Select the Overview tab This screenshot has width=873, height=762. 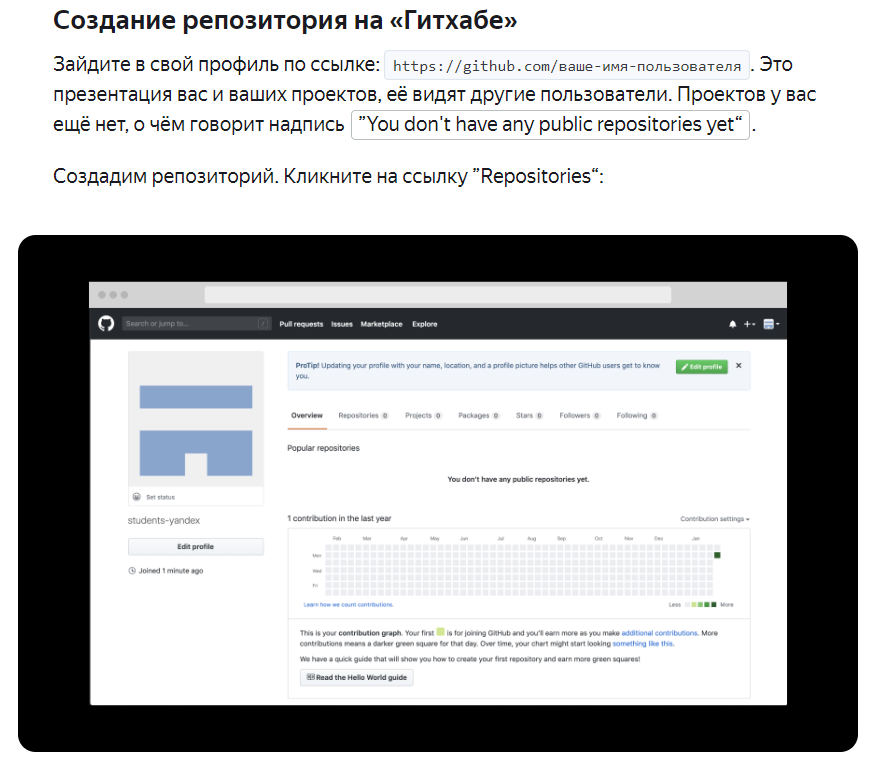coord(307,416)
